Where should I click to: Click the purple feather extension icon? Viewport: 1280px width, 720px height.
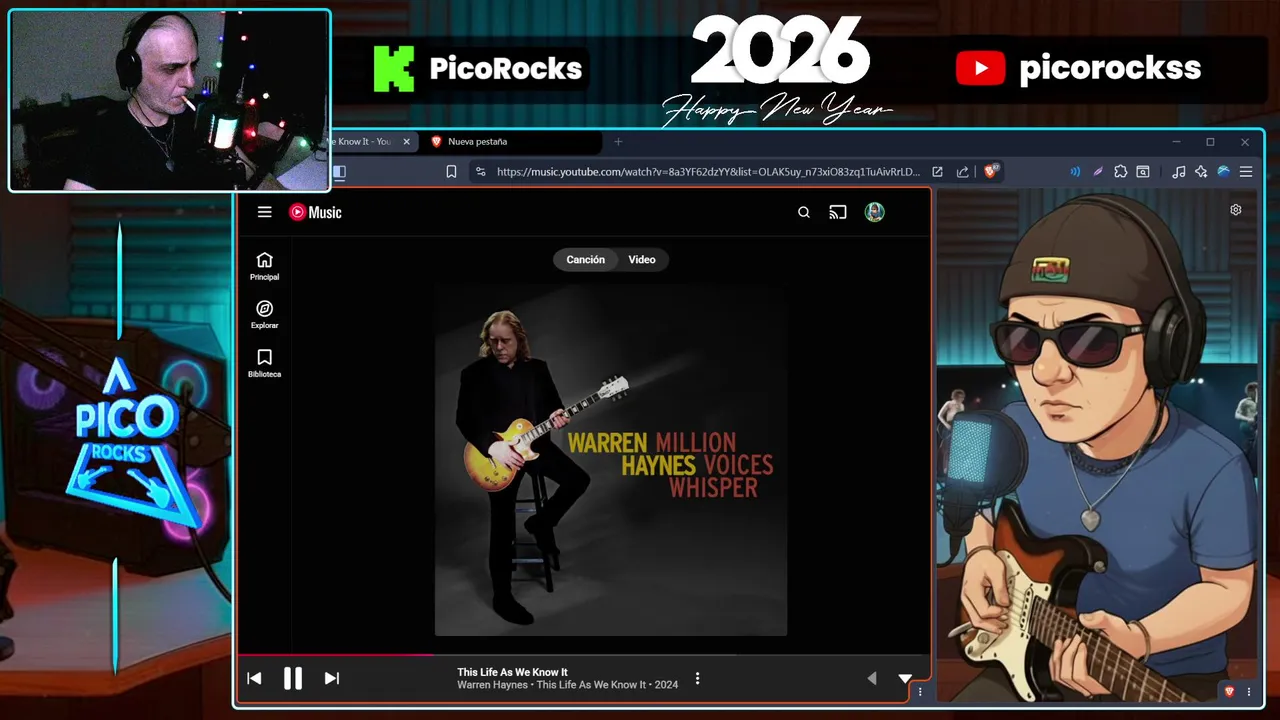[x=1098, y=172]
